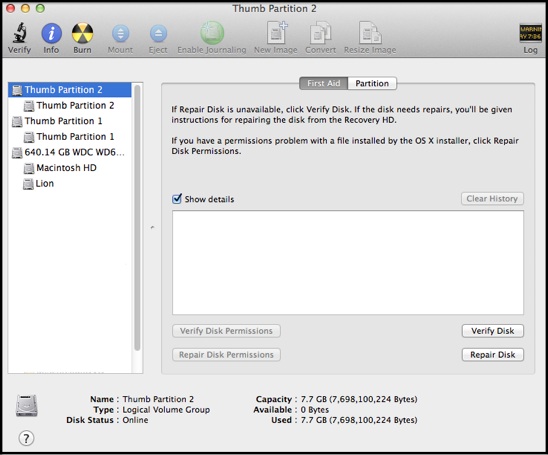Click the Mount toolbar icon

point(120,34)
